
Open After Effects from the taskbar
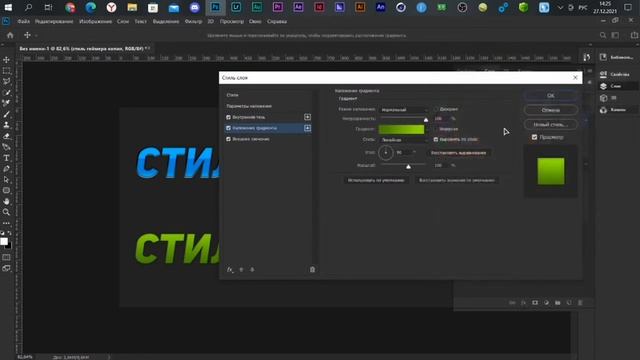298,7
